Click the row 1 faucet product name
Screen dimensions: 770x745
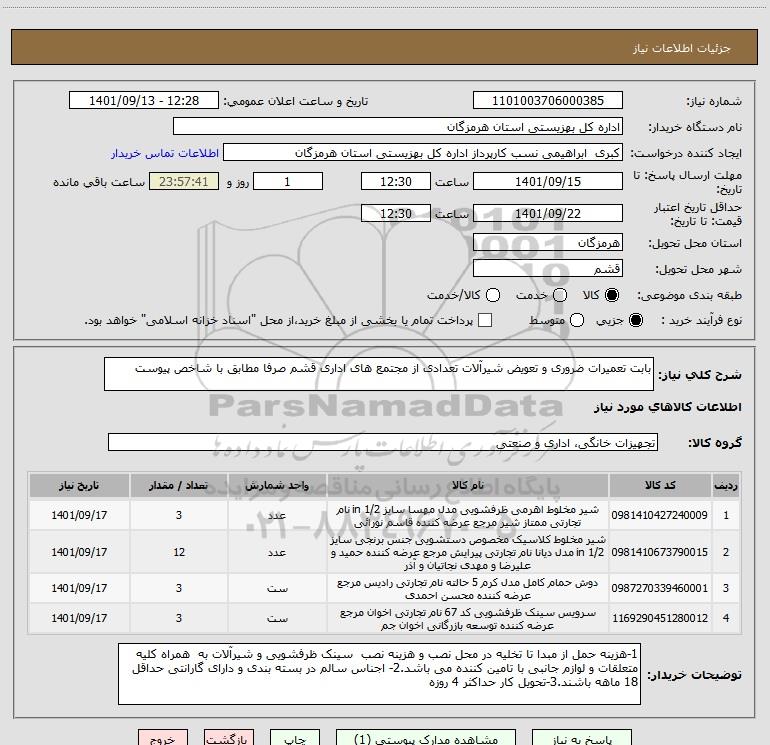468,516
